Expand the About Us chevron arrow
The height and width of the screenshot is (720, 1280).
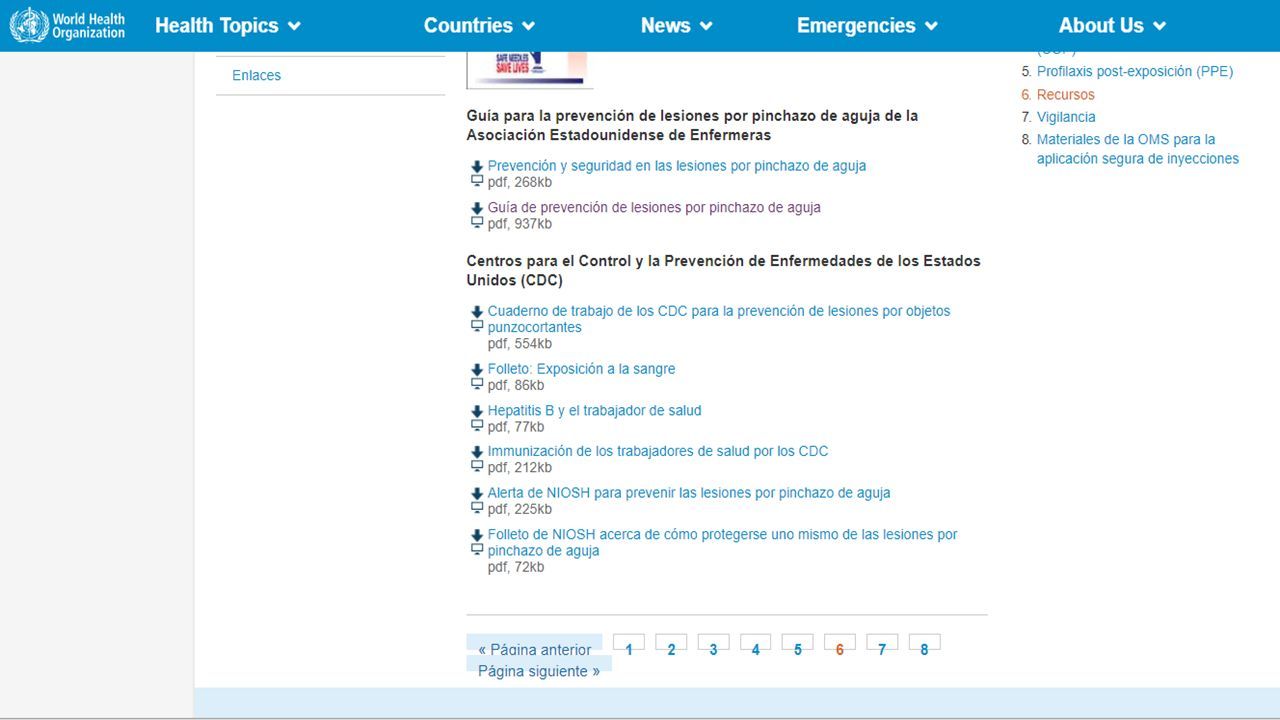[x=1160, y=27]
